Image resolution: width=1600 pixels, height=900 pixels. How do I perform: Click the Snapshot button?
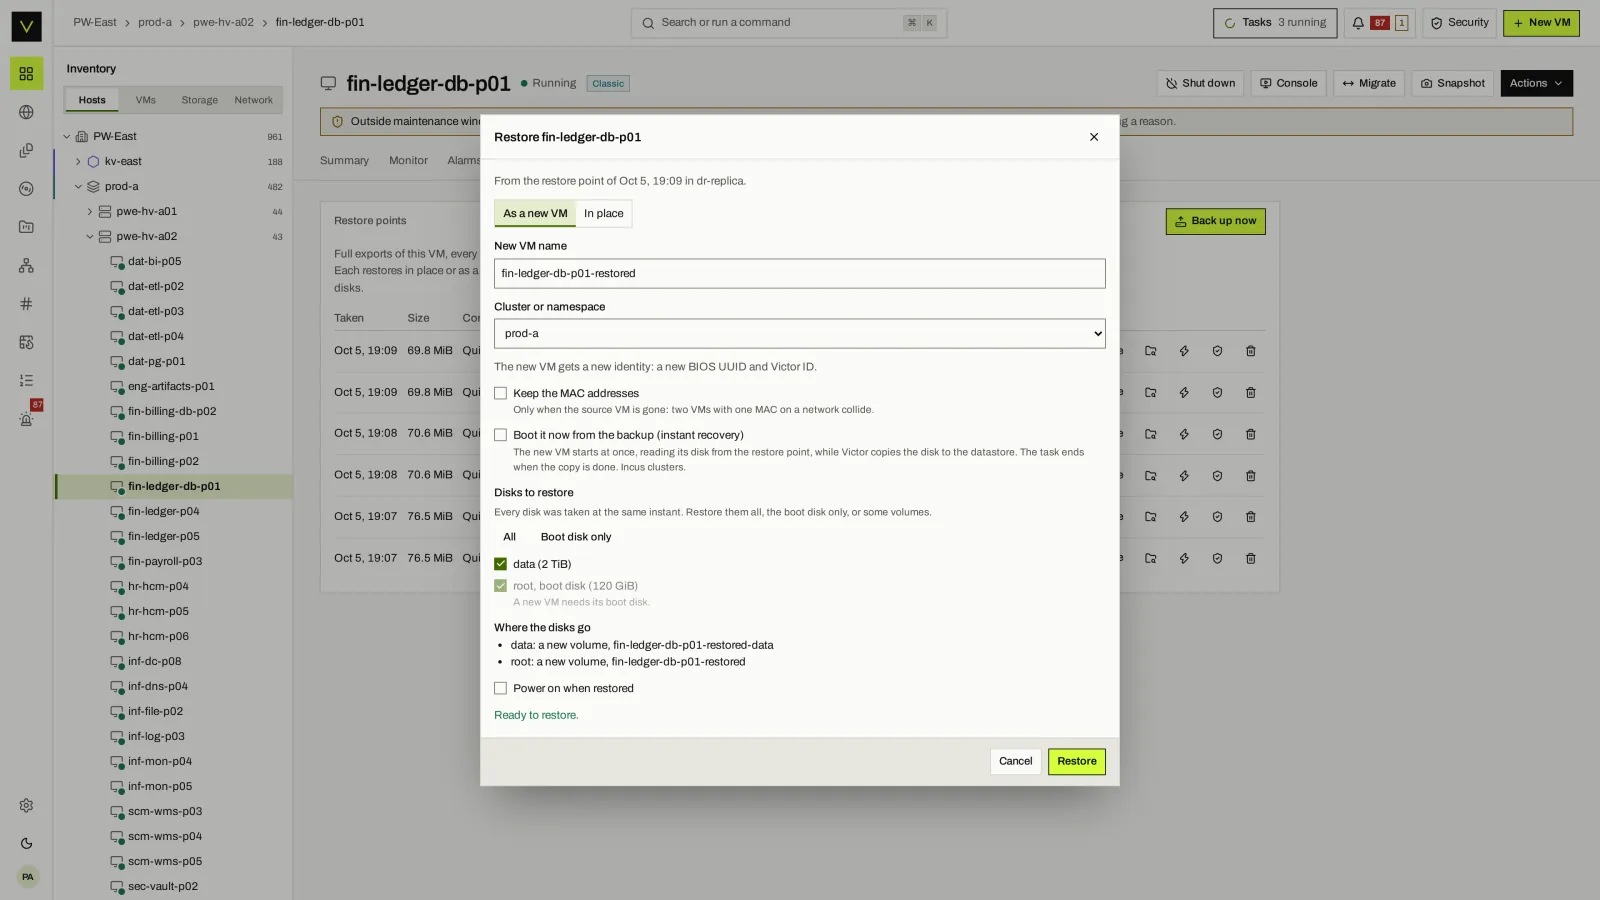pyautogui.click(x=1453, y=84)
